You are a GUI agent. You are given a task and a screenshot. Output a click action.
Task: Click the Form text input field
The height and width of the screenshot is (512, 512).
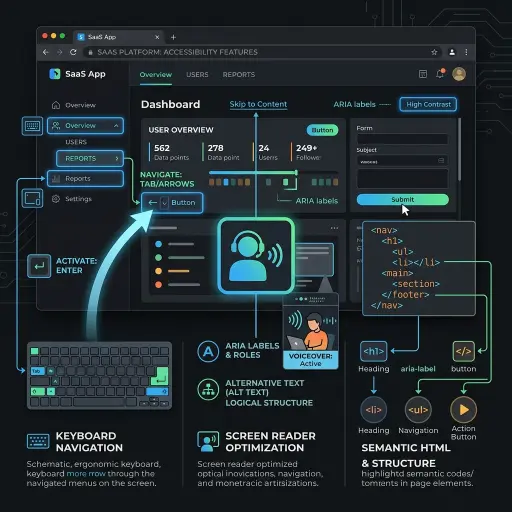(402, 139)
